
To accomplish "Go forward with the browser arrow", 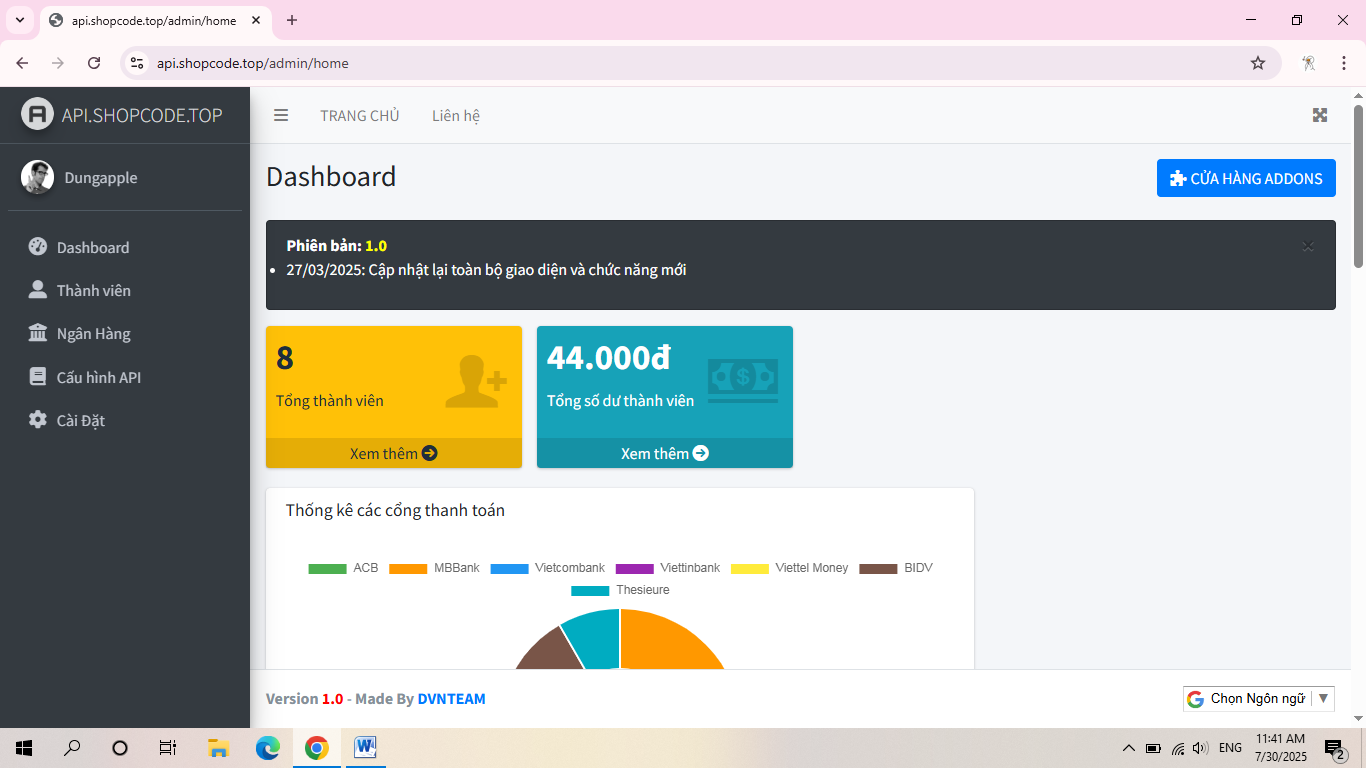I will coord(58,63).
